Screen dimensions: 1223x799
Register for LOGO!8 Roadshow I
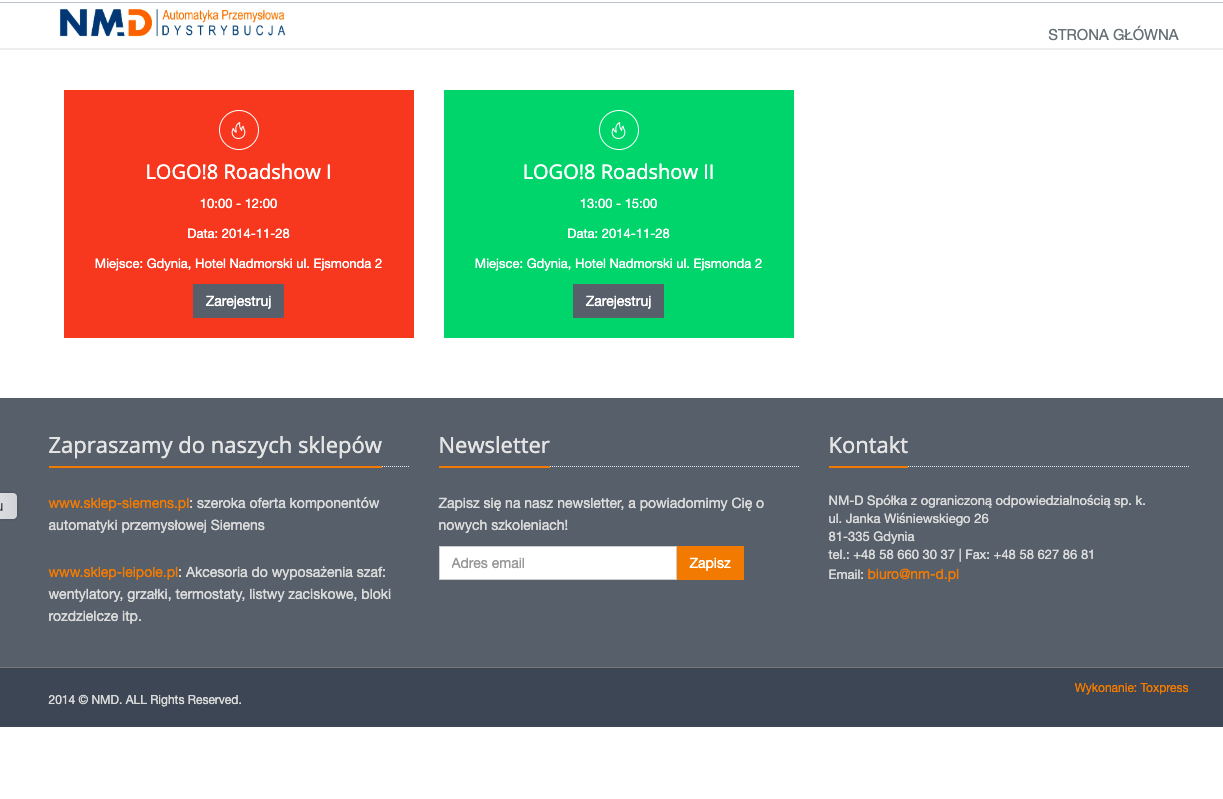click(238, 301)
